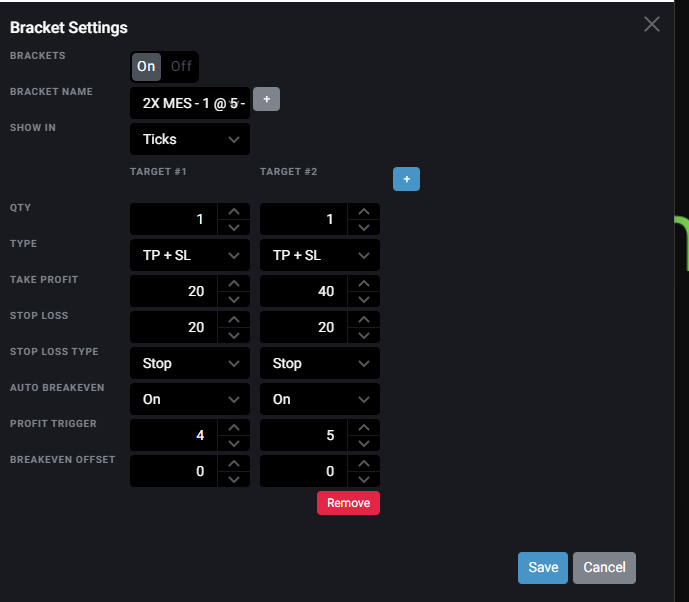Decrease Target #2 Take Profit value

click(364, 299)
